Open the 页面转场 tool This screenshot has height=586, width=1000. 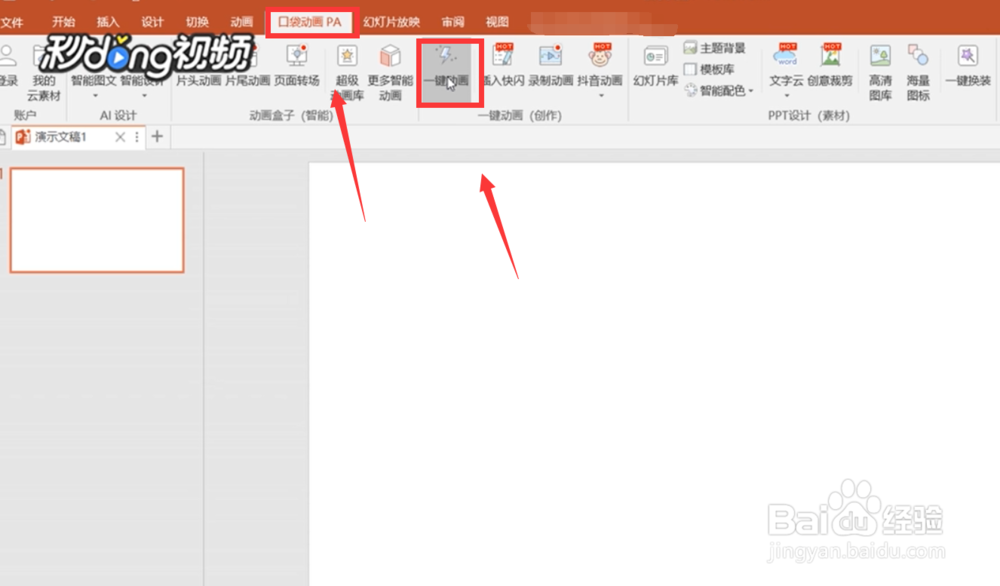[x=297, y=66]
